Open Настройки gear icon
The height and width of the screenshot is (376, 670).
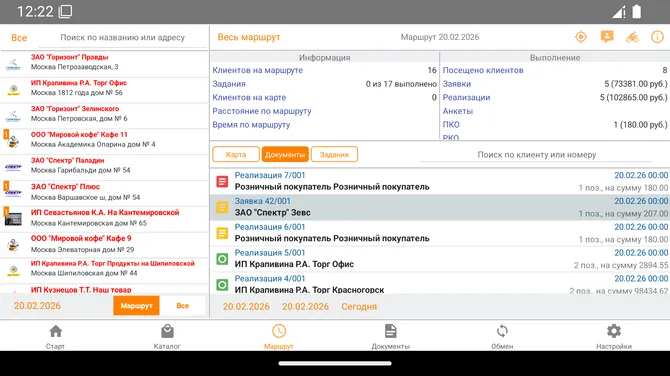click(614, 331)
